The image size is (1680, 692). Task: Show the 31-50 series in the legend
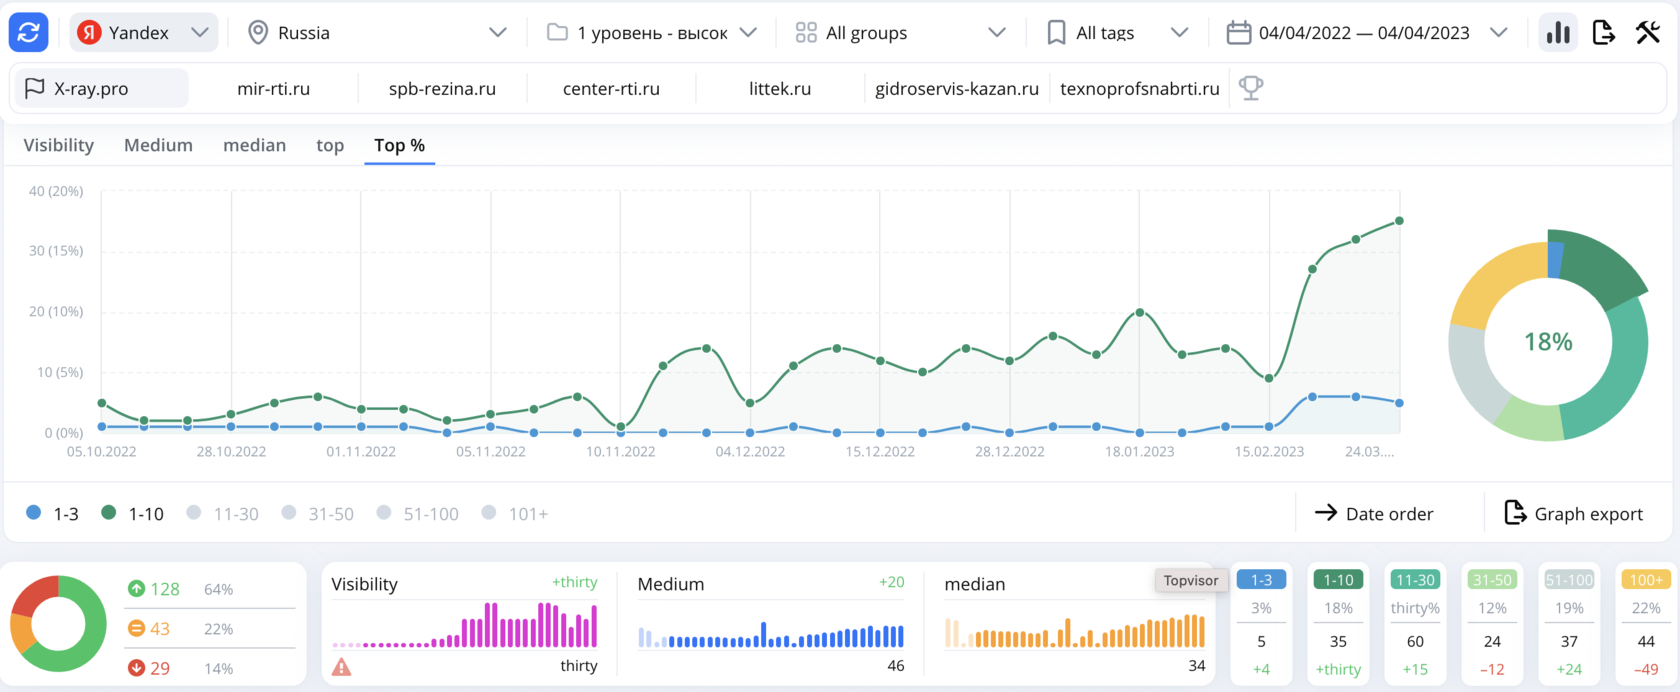[x=318, y=513]
